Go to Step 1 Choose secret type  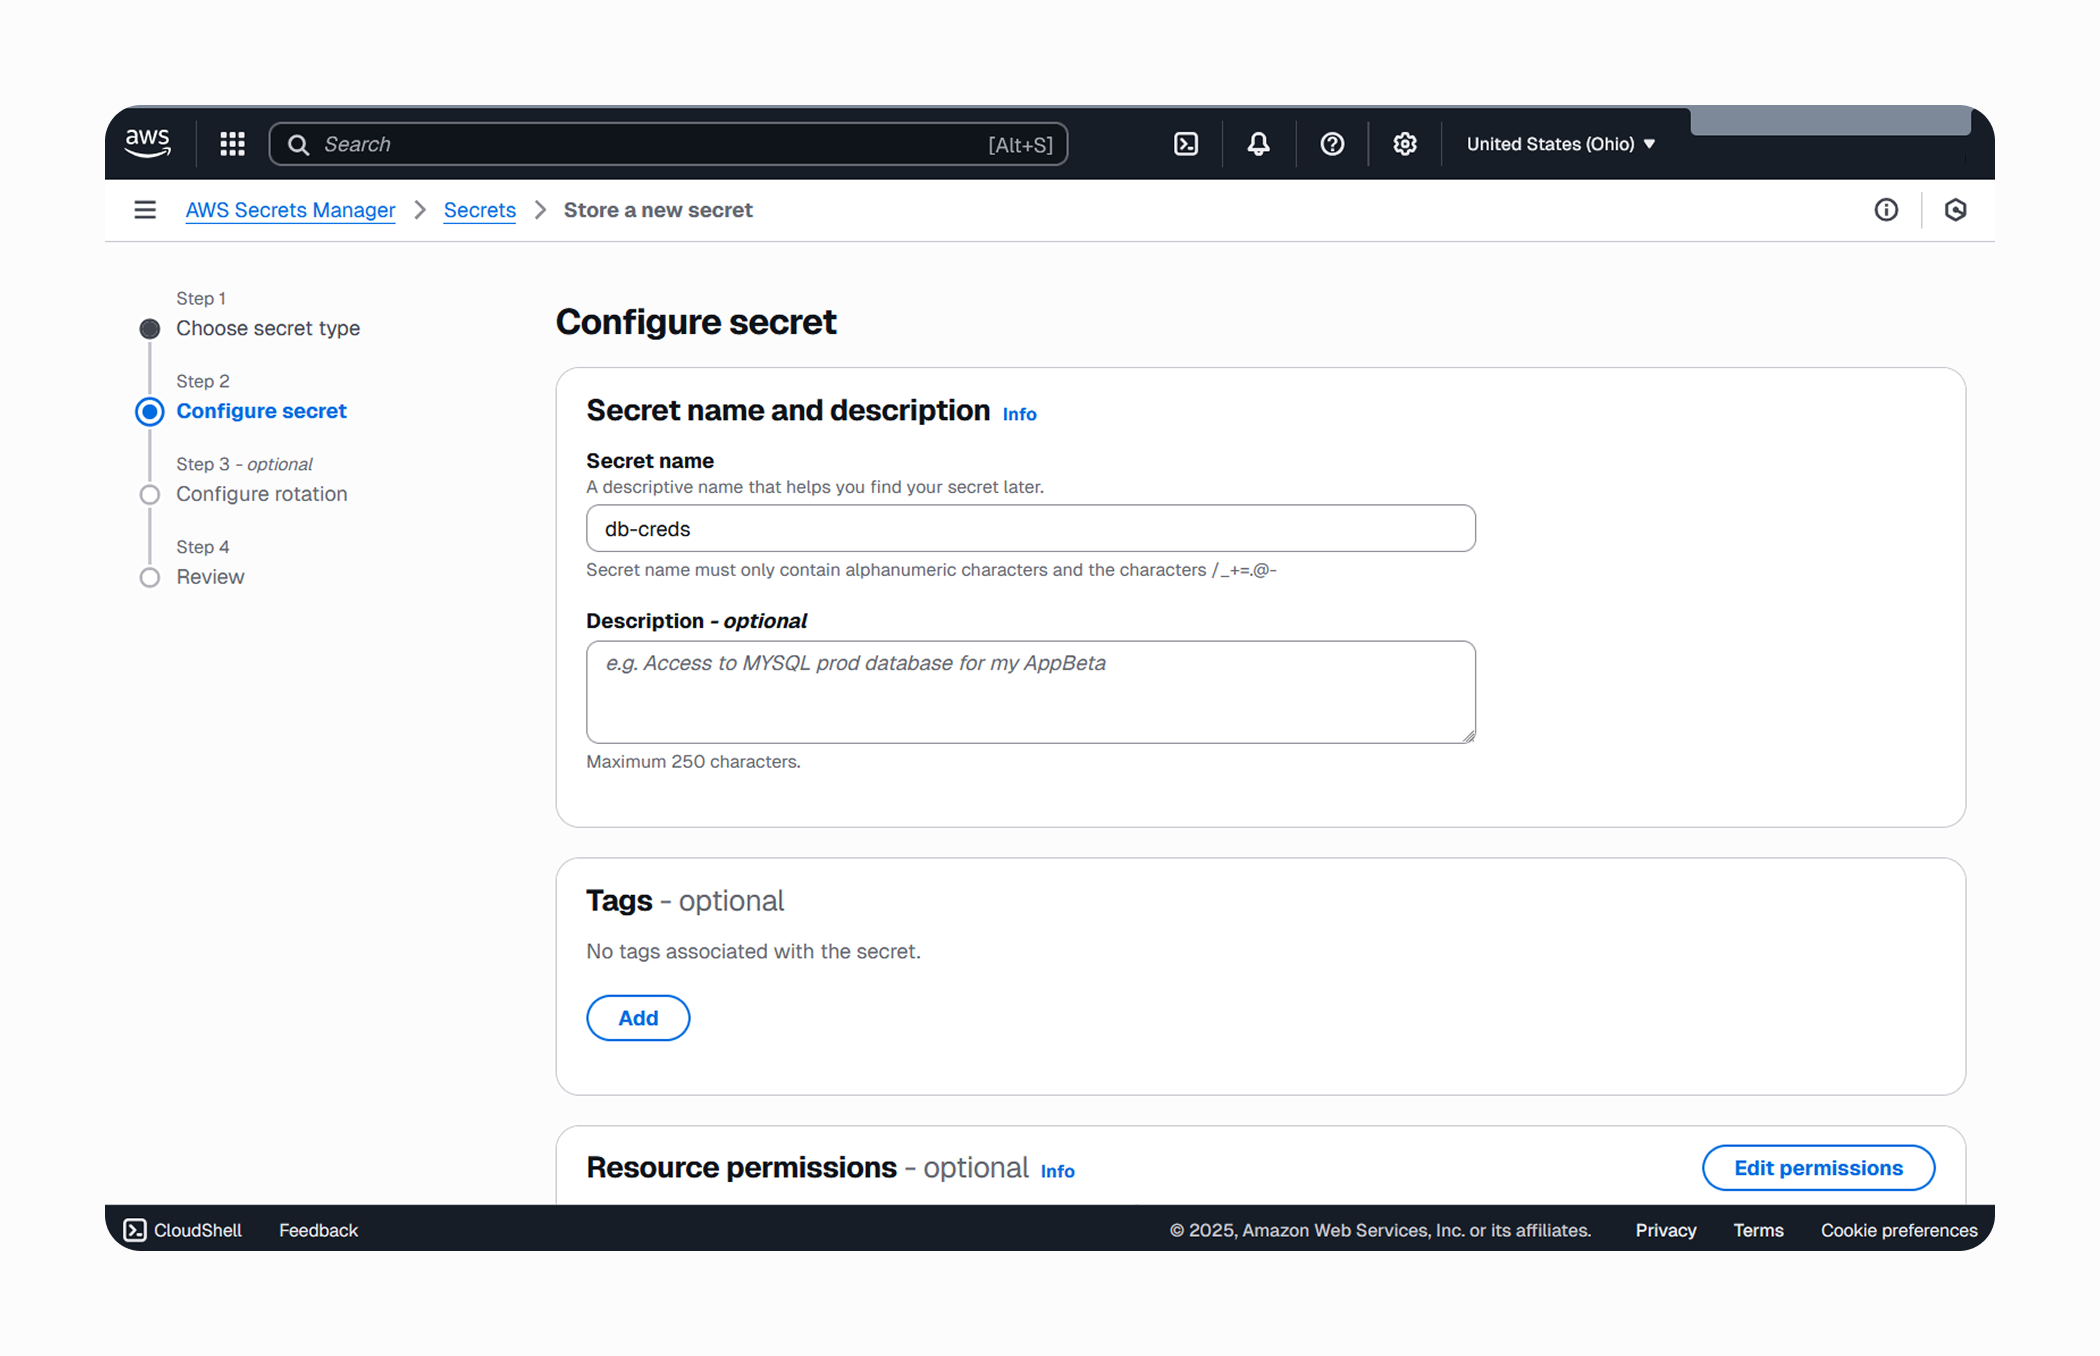[x=268, y=328]
